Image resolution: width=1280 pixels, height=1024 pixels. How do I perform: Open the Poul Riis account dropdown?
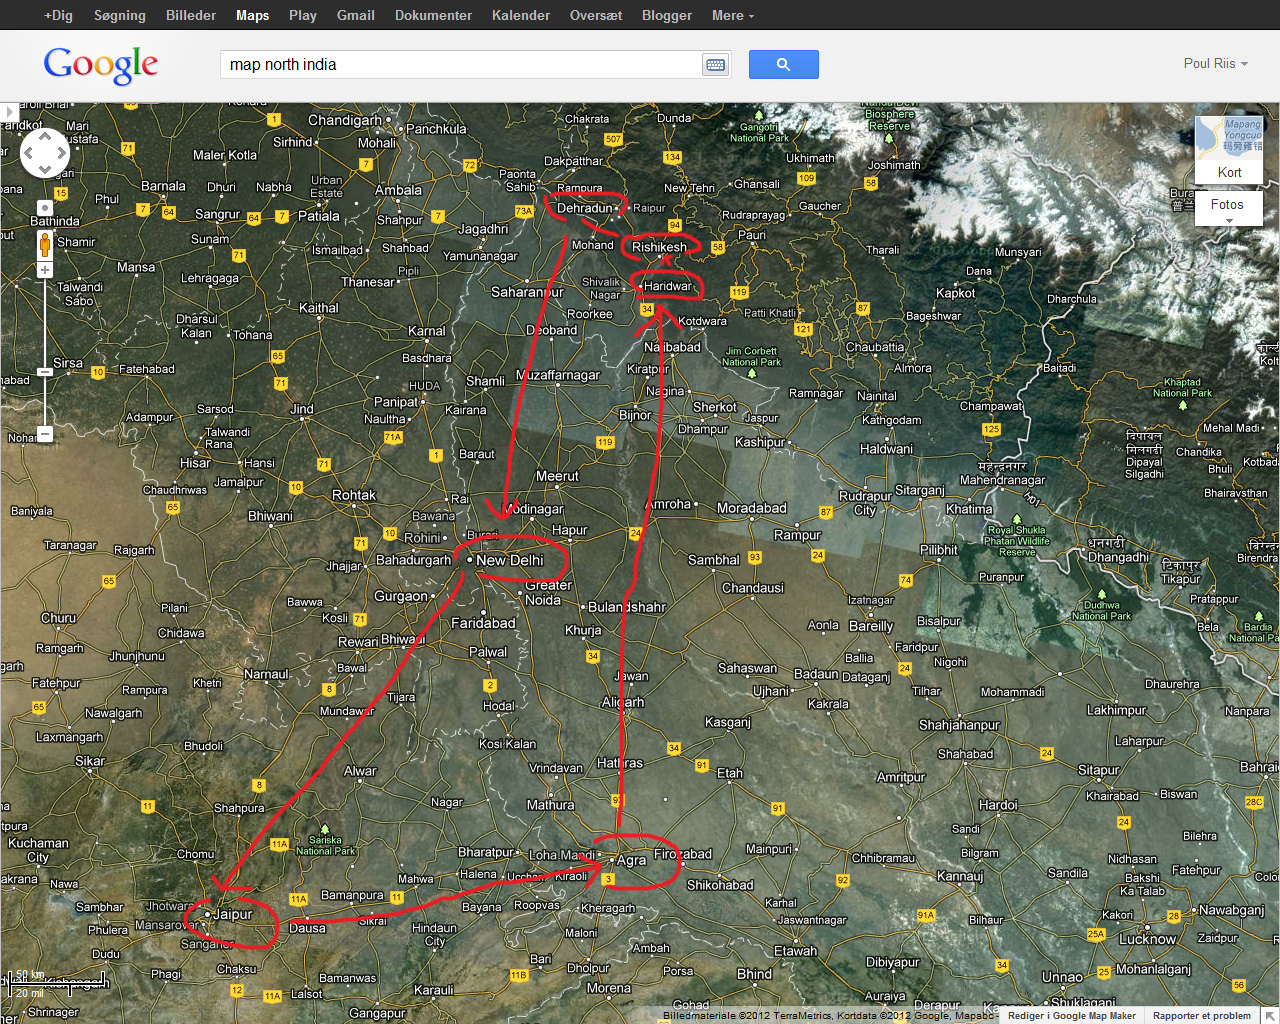pos(1215,63)
